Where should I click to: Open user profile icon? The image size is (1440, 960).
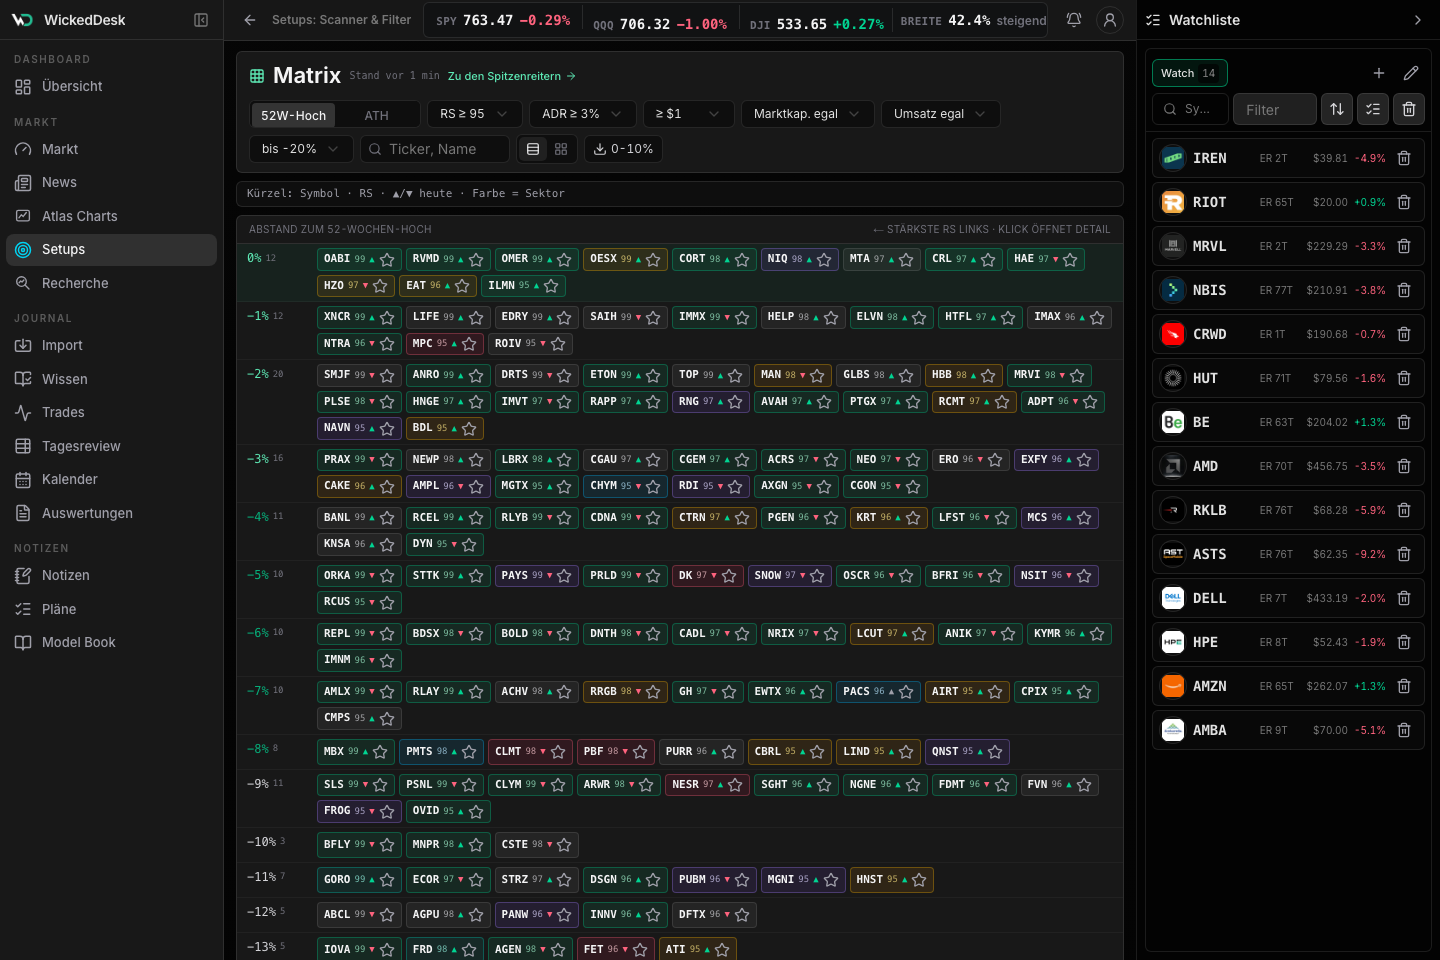tap(1108, 20)
